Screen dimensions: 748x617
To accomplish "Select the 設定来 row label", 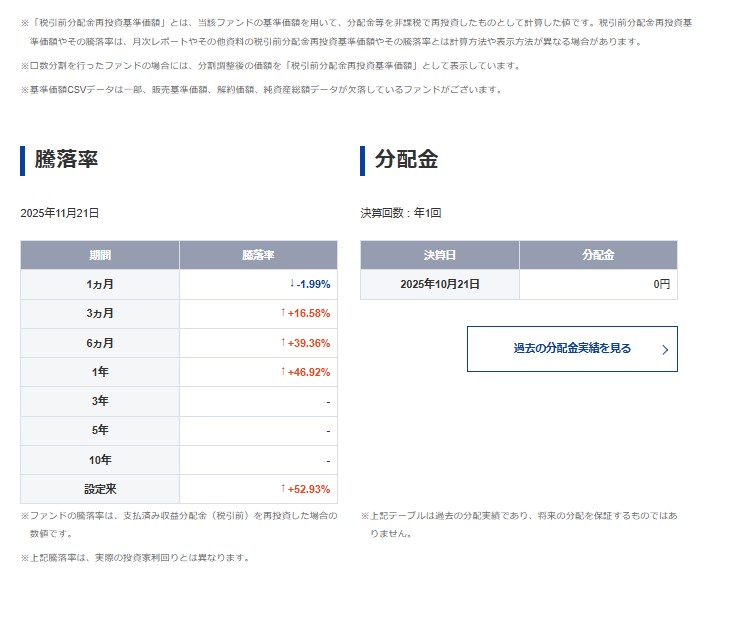I will click(100, 489).
